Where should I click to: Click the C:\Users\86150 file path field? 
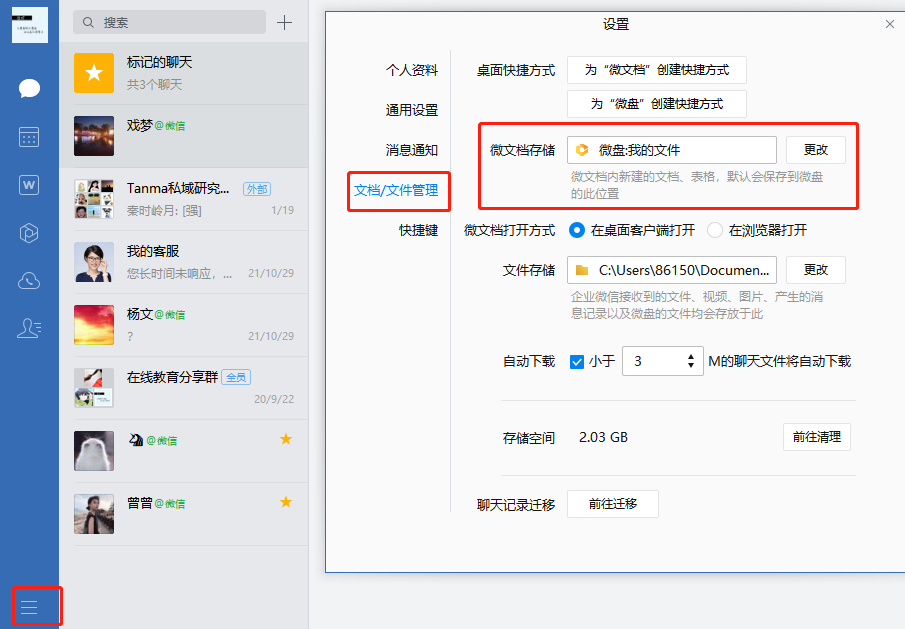[672, 270]
